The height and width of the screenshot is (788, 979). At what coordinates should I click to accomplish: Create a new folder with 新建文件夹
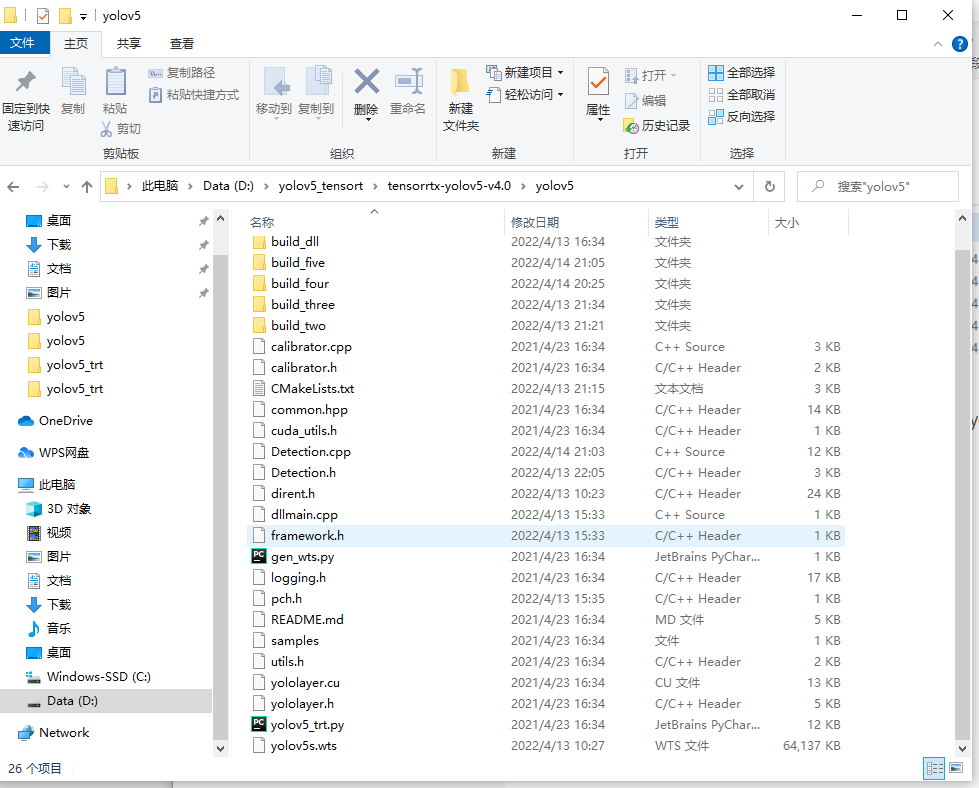[461, 99]
